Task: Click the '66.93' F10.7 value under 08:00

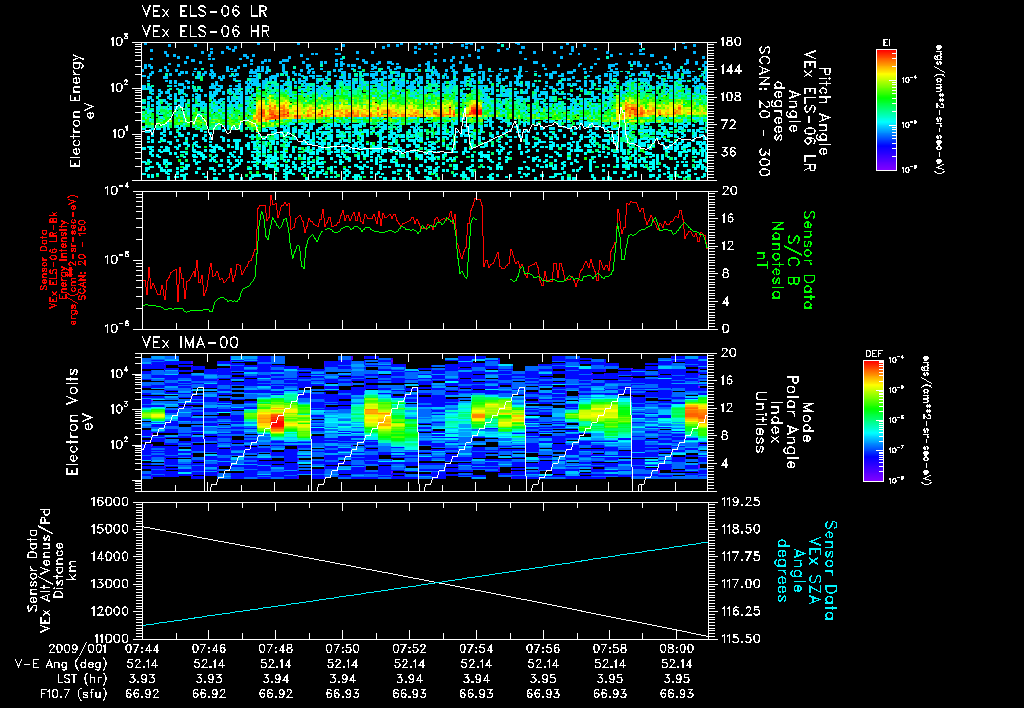Action: click(x=677, y=694)
